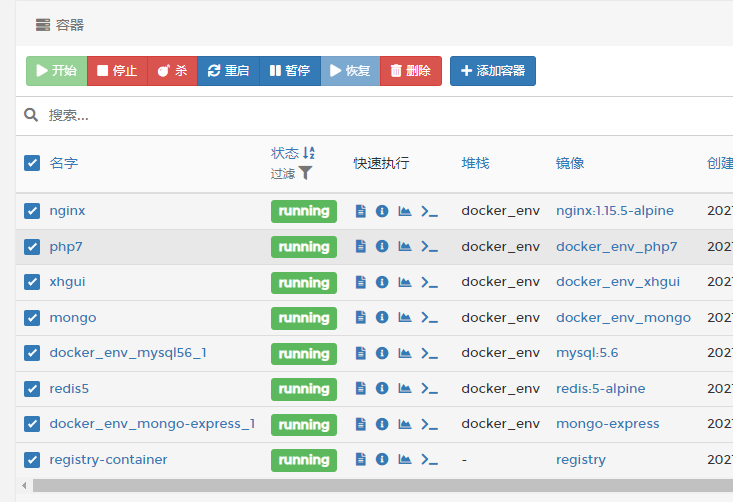The image size is (733, 502).
Task: Open stats chart icon for mongo
Action: 405,317
